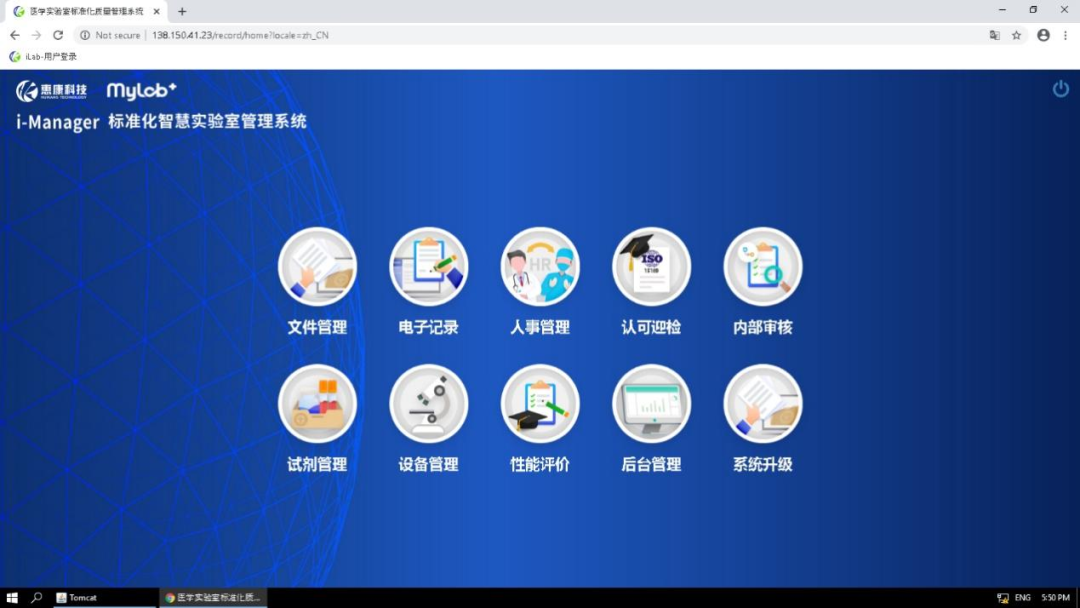Click the 惠康科技 company logo
Screen dimensions: 1080x608
click(52, 90)
